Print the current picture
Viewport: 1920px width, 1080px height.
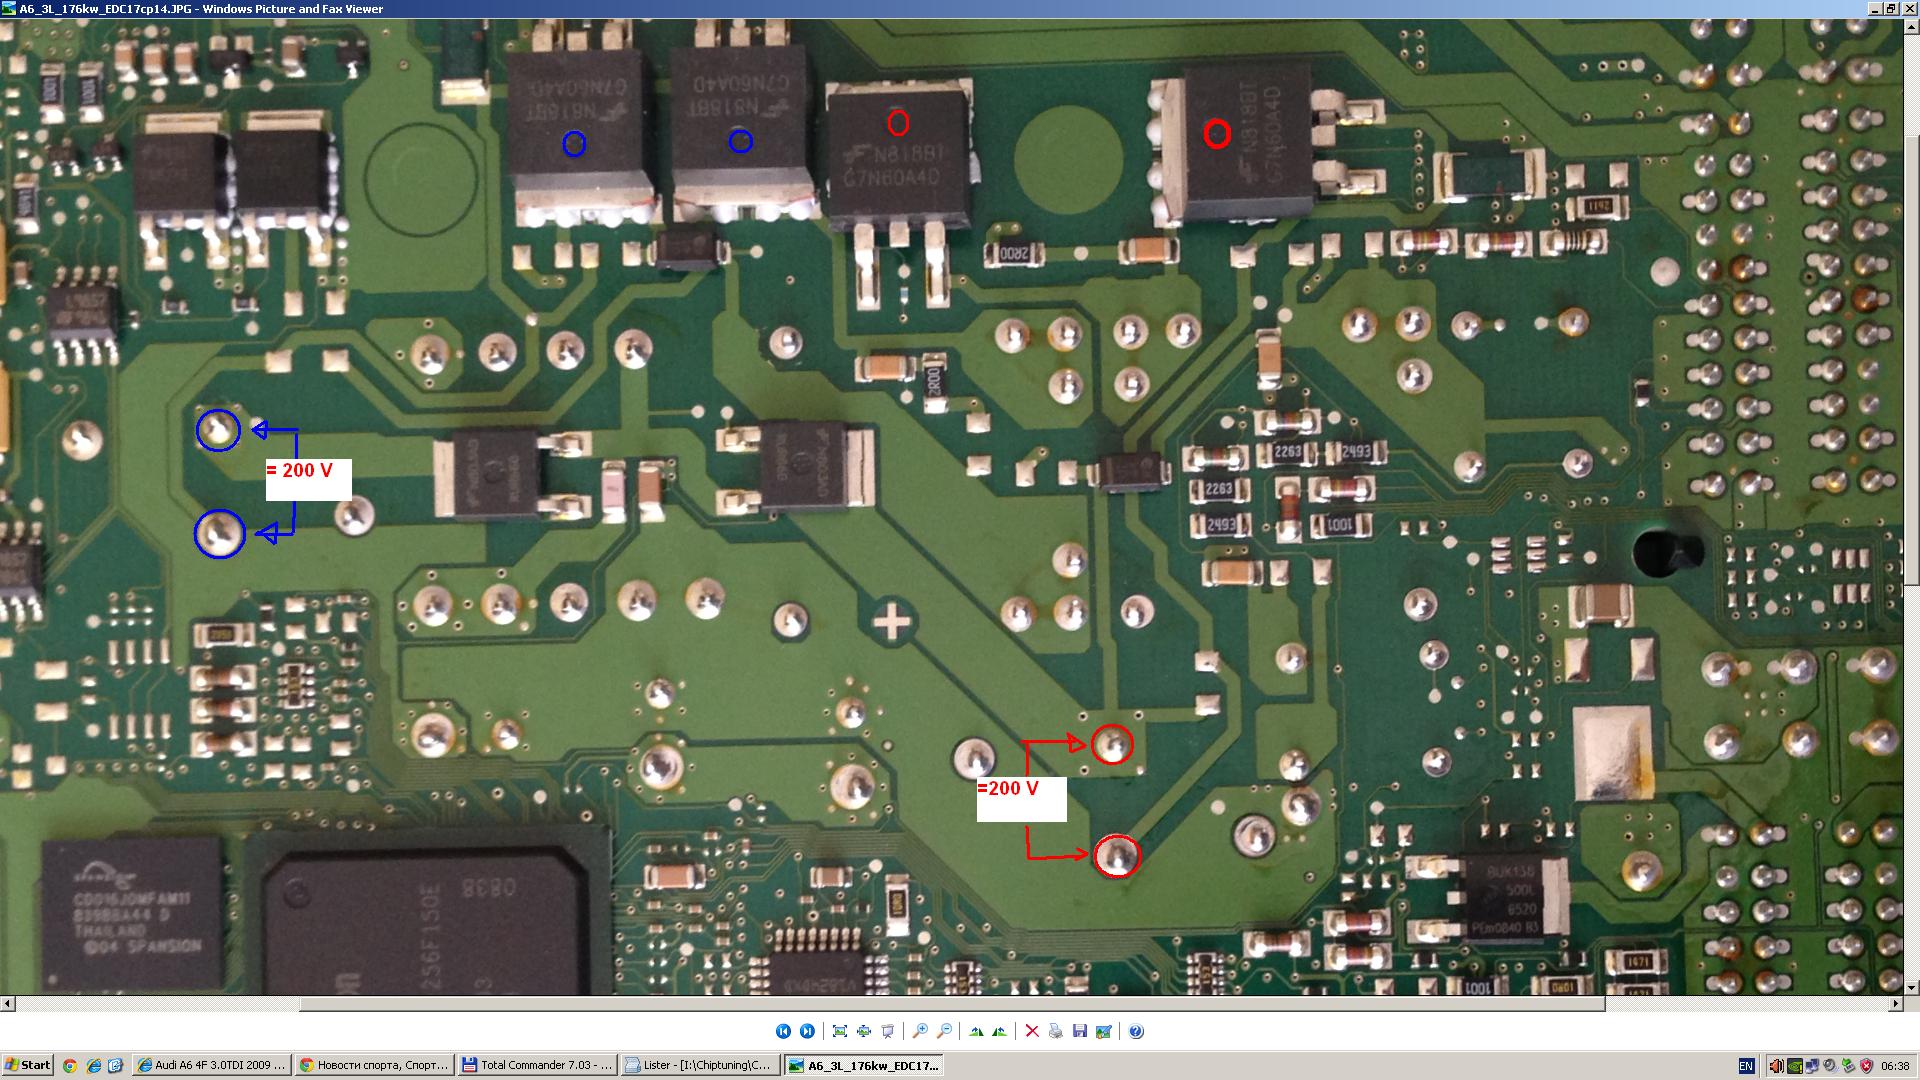(x=1056, y=1031)
